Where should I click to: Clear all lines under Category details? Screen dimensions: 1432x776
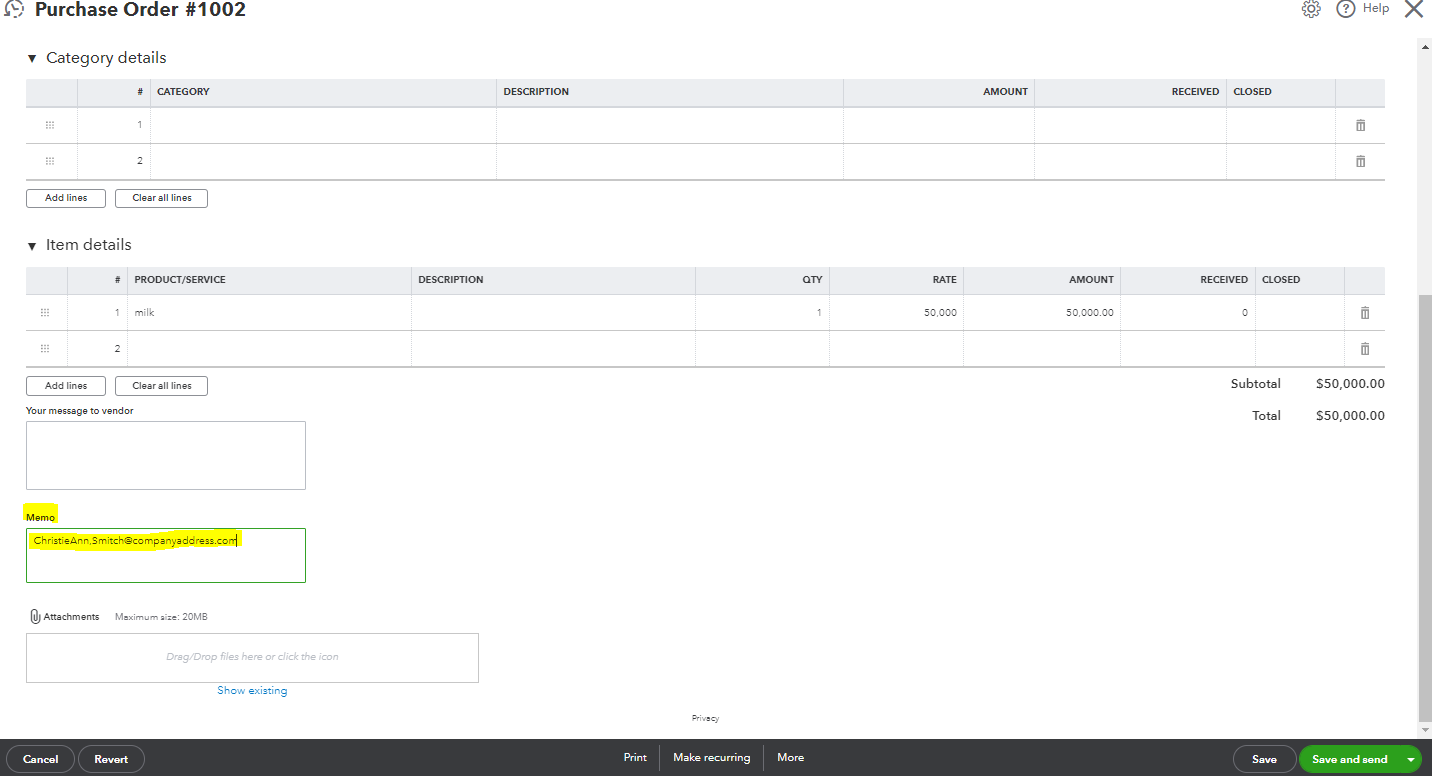click(162, 198)
